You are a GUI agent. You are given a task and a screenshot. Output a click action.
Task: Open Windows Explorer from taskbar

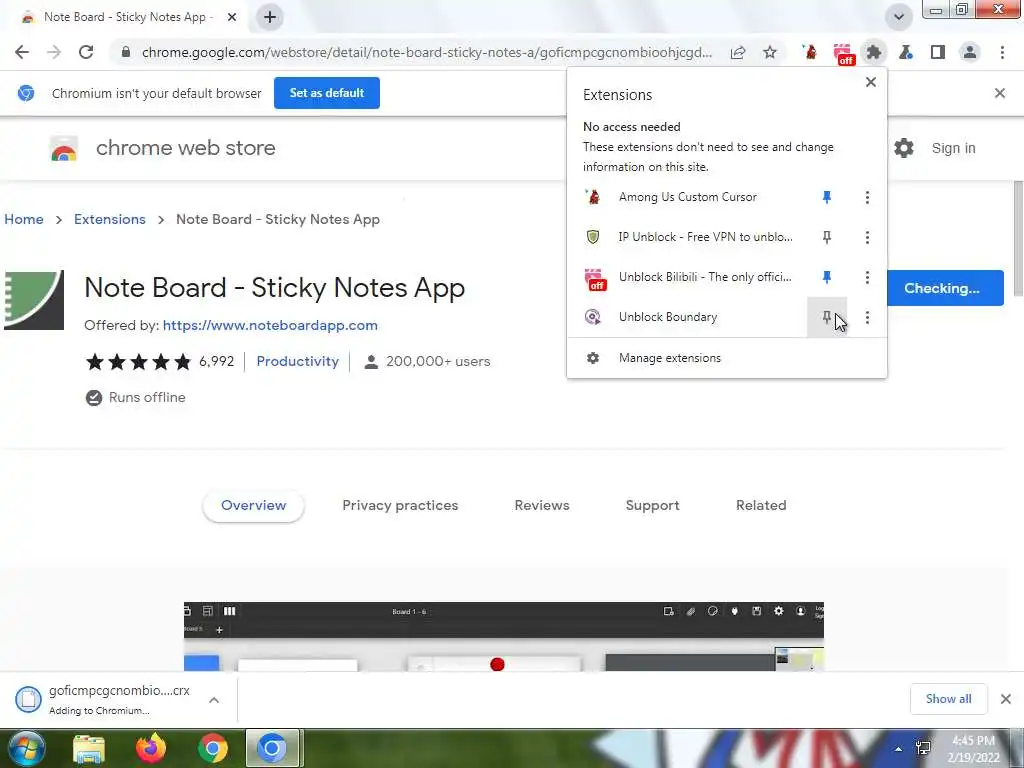click(x=89, y=748)
